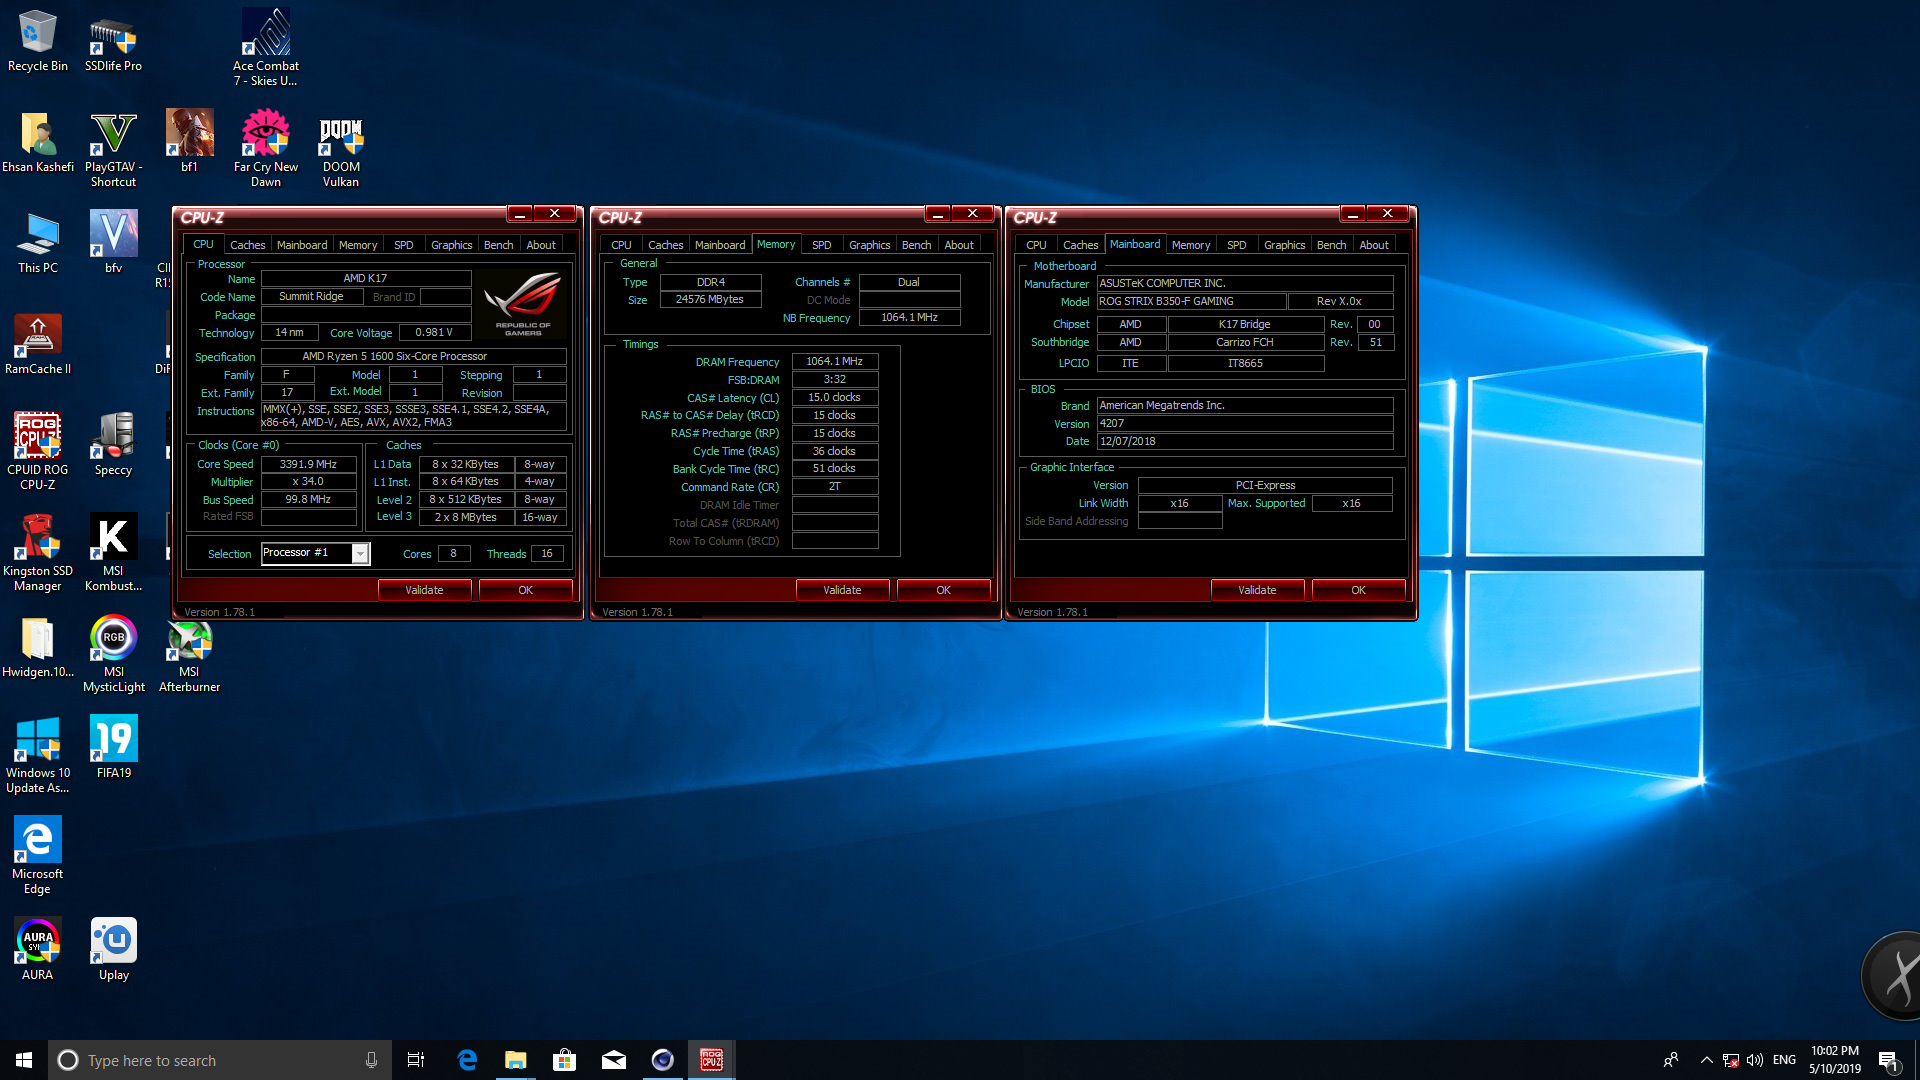
Task: Switch to the SPD tab in the middle CPU-Z window
Action: click(x=821, y=244)
